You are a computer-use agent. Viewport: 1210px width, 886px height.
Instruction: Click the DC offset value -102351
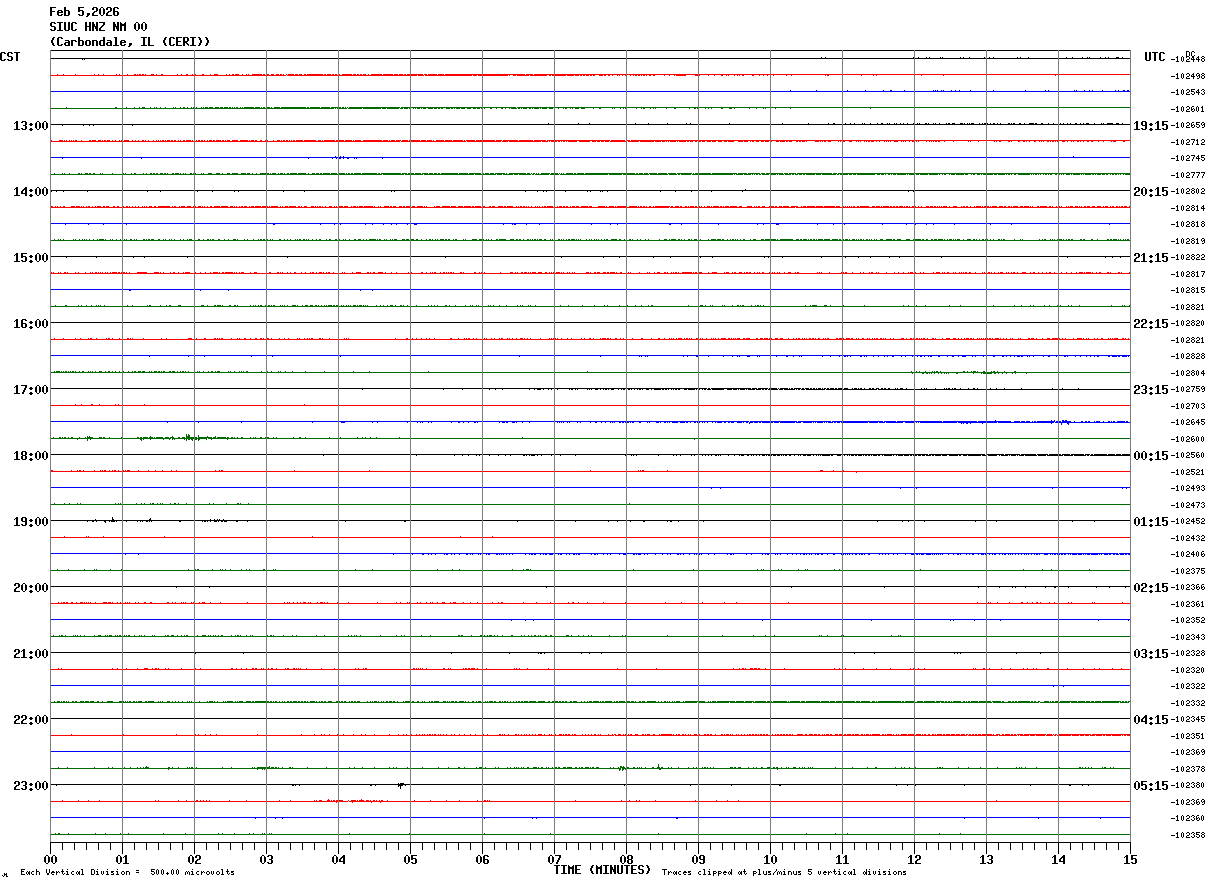[1188, 736]
